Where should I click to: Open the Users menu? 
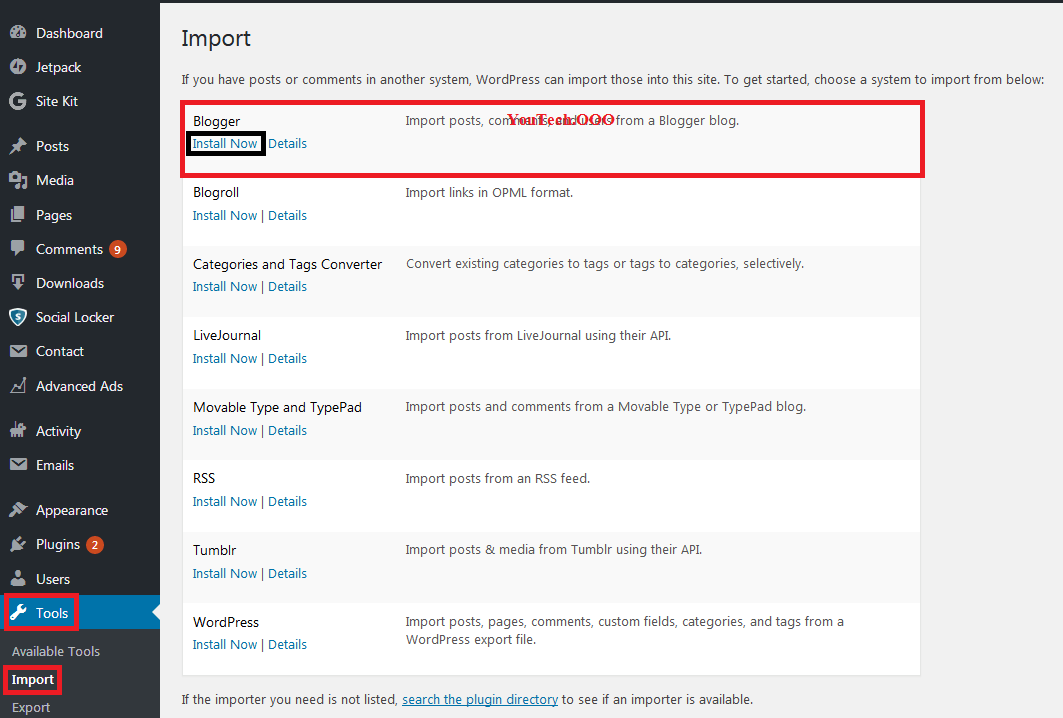point(53,579)
